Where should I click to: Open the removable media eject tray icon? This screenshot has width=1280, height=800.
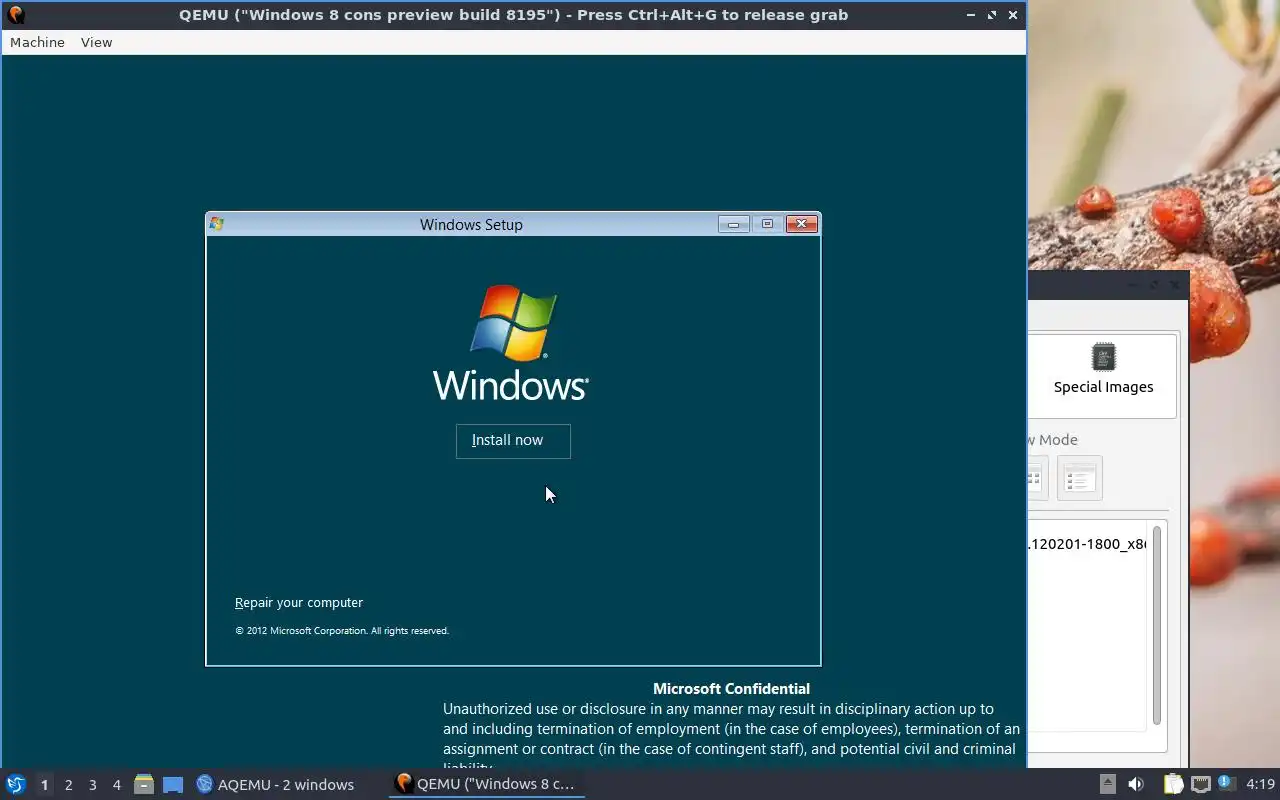coord(1107,784)
